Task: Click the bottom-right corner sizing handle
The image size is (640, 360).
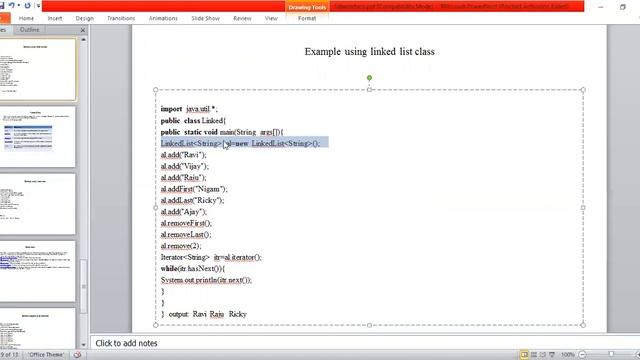Action: (x=583, y=325)
